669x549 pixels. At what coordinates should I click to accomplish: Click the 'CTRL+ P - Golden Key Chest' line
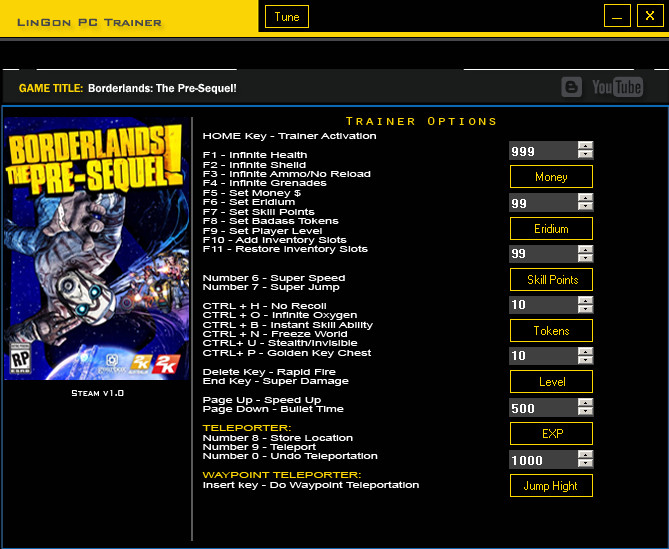pos(287,353)
